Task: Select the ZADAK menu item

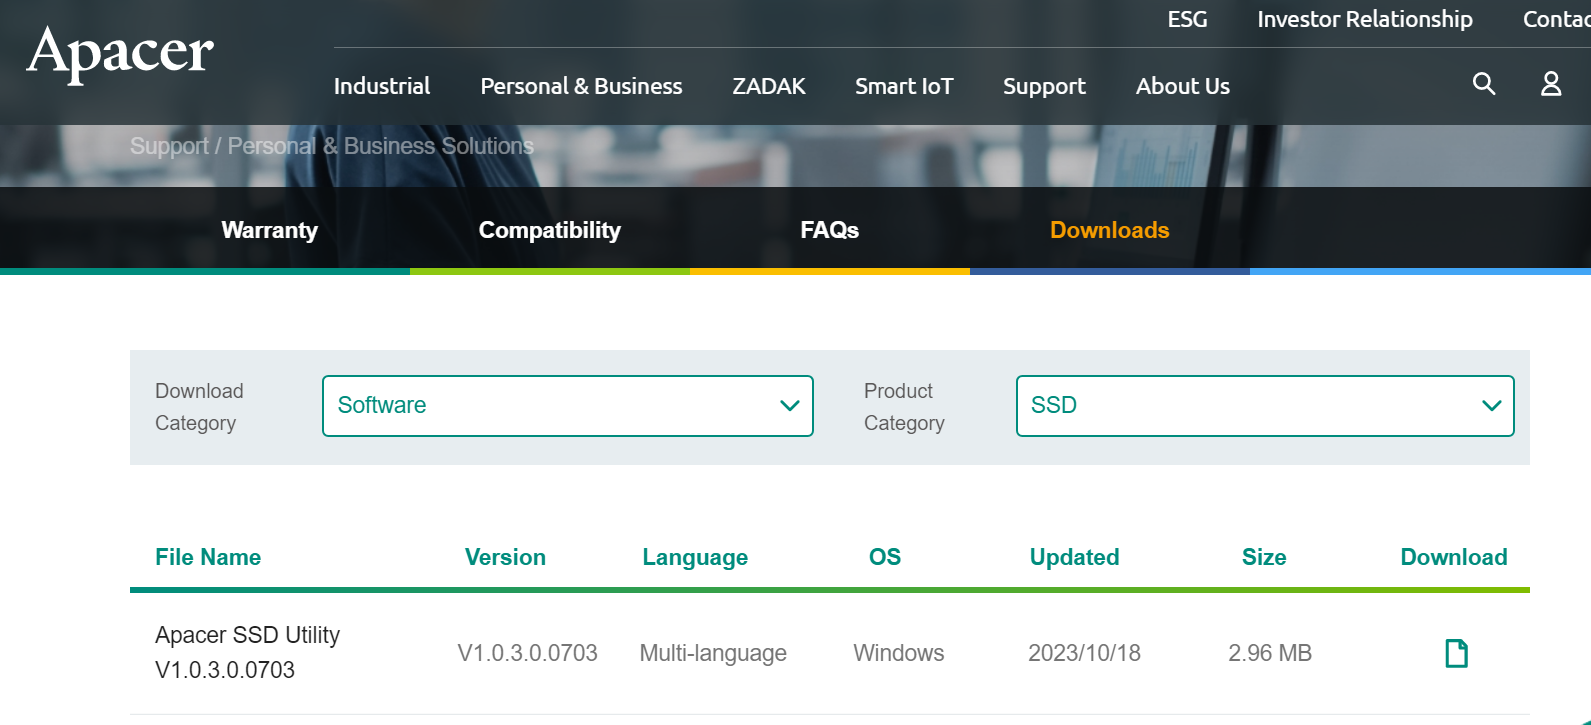Action: (768, 87)
